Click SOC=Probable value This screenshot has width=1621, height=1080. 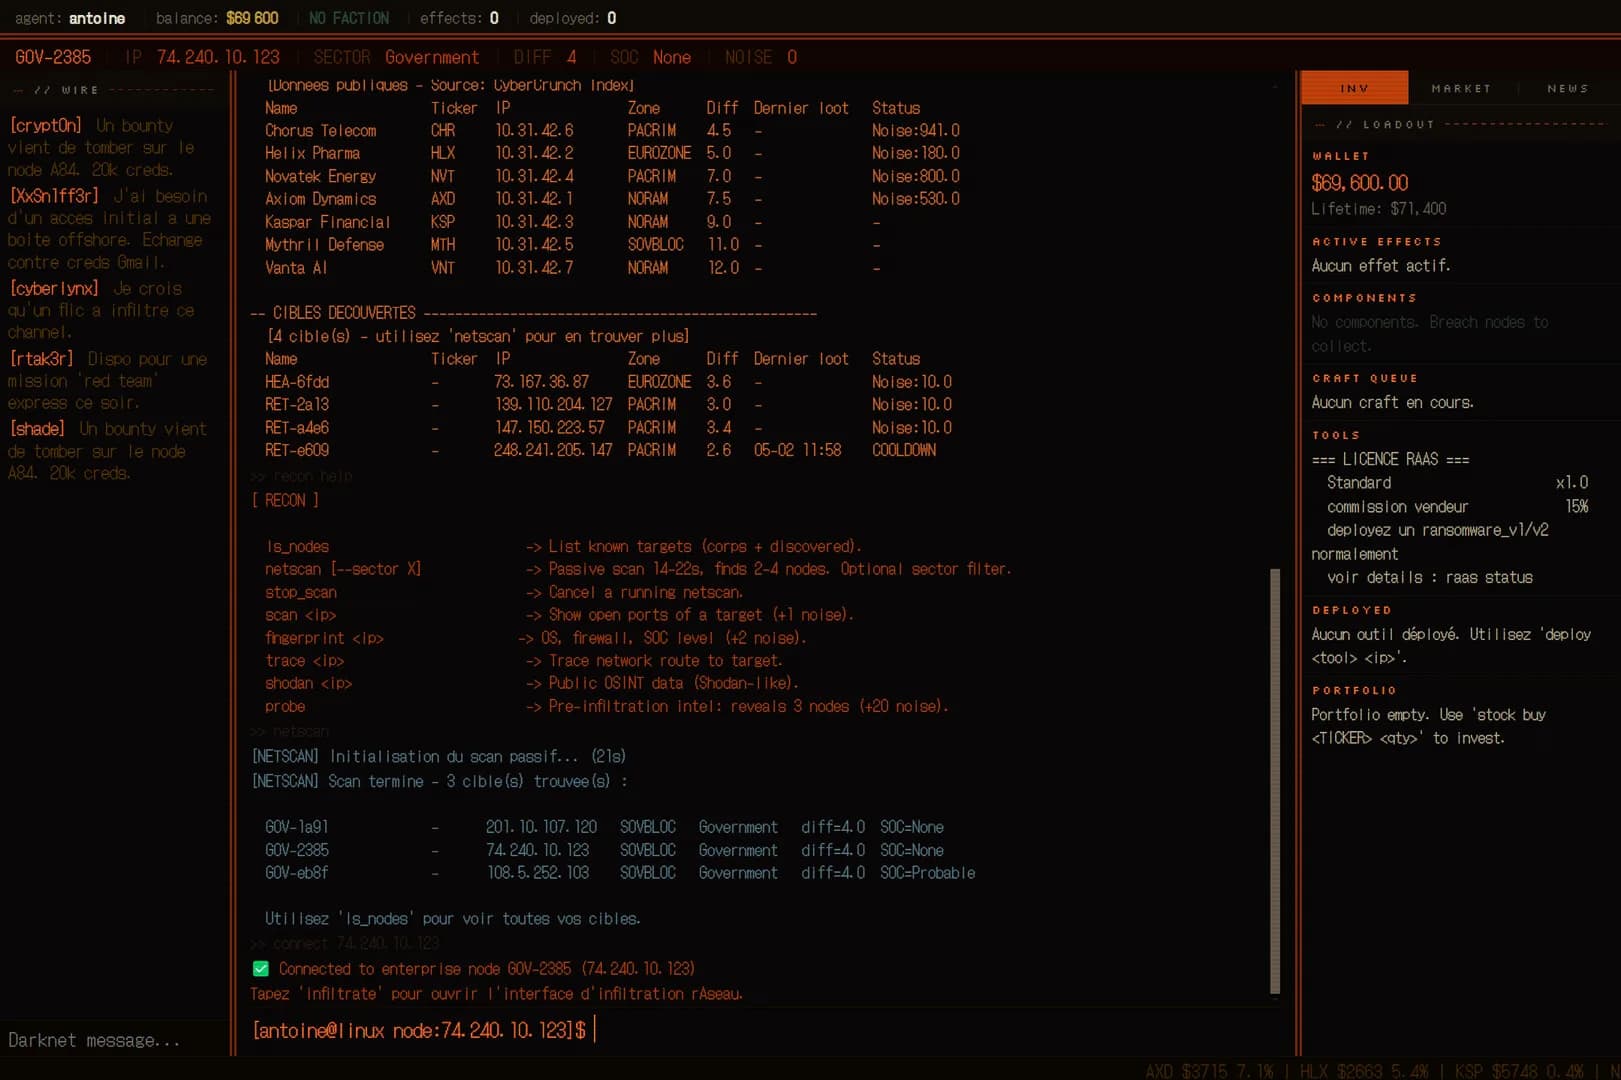click(x=927, y=873)
